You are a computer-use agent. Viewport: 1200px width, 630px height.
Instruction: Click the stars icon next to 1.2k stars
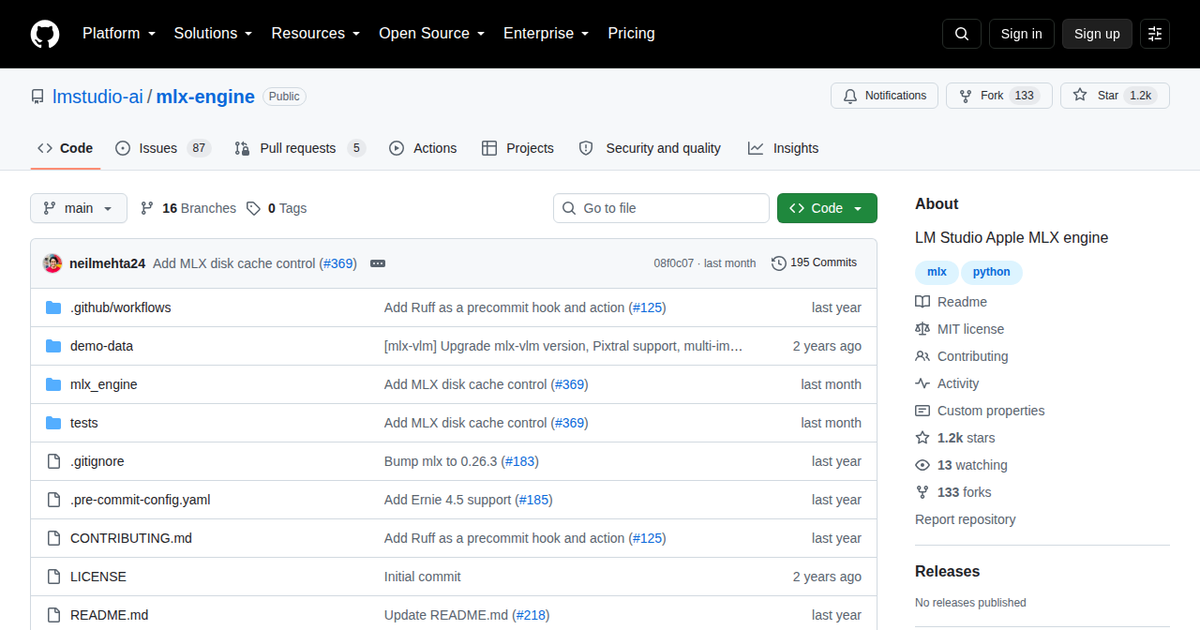click(922, 438)
